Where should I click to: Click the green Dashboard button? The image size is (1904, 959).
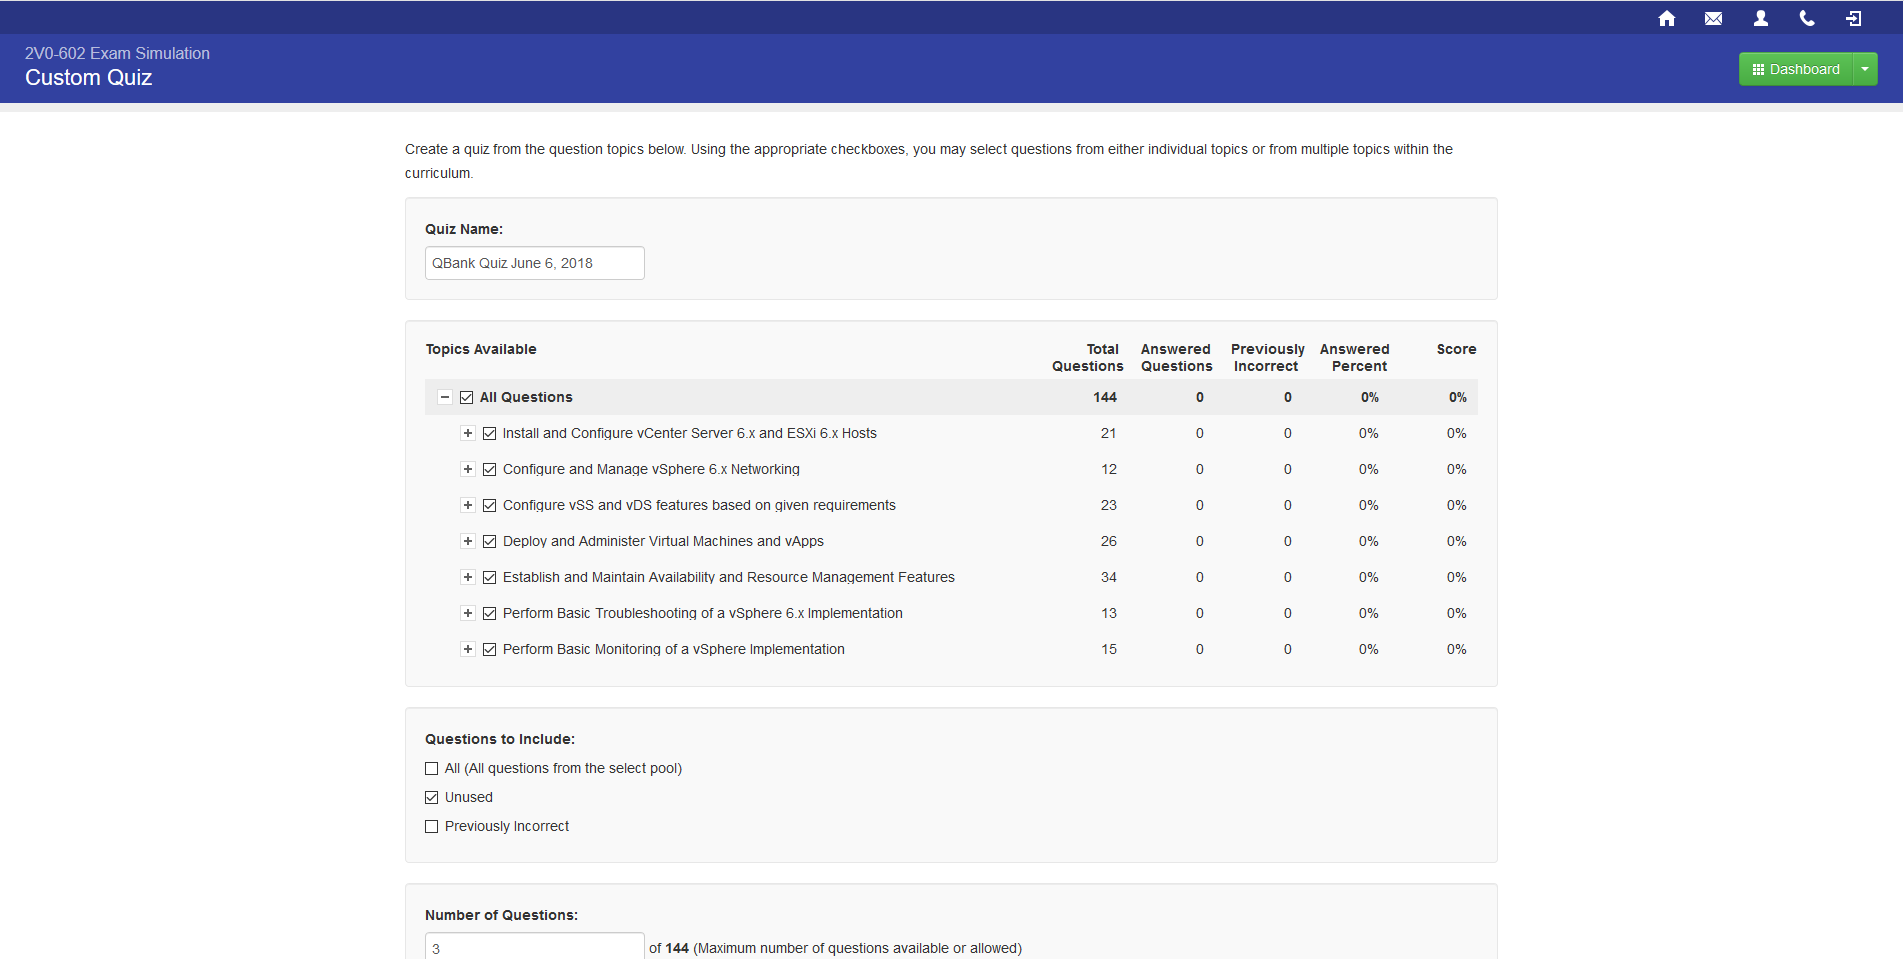(x=1797, y=68)
